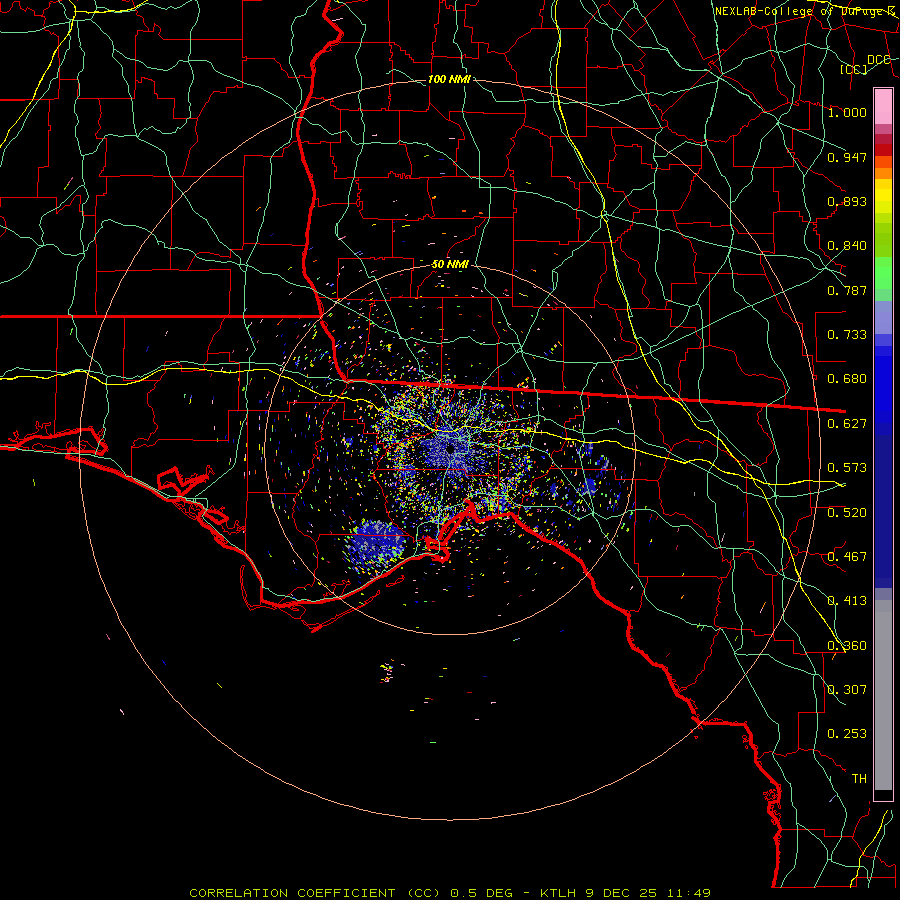Select the 1.000 value on the scale

point(847,112)
